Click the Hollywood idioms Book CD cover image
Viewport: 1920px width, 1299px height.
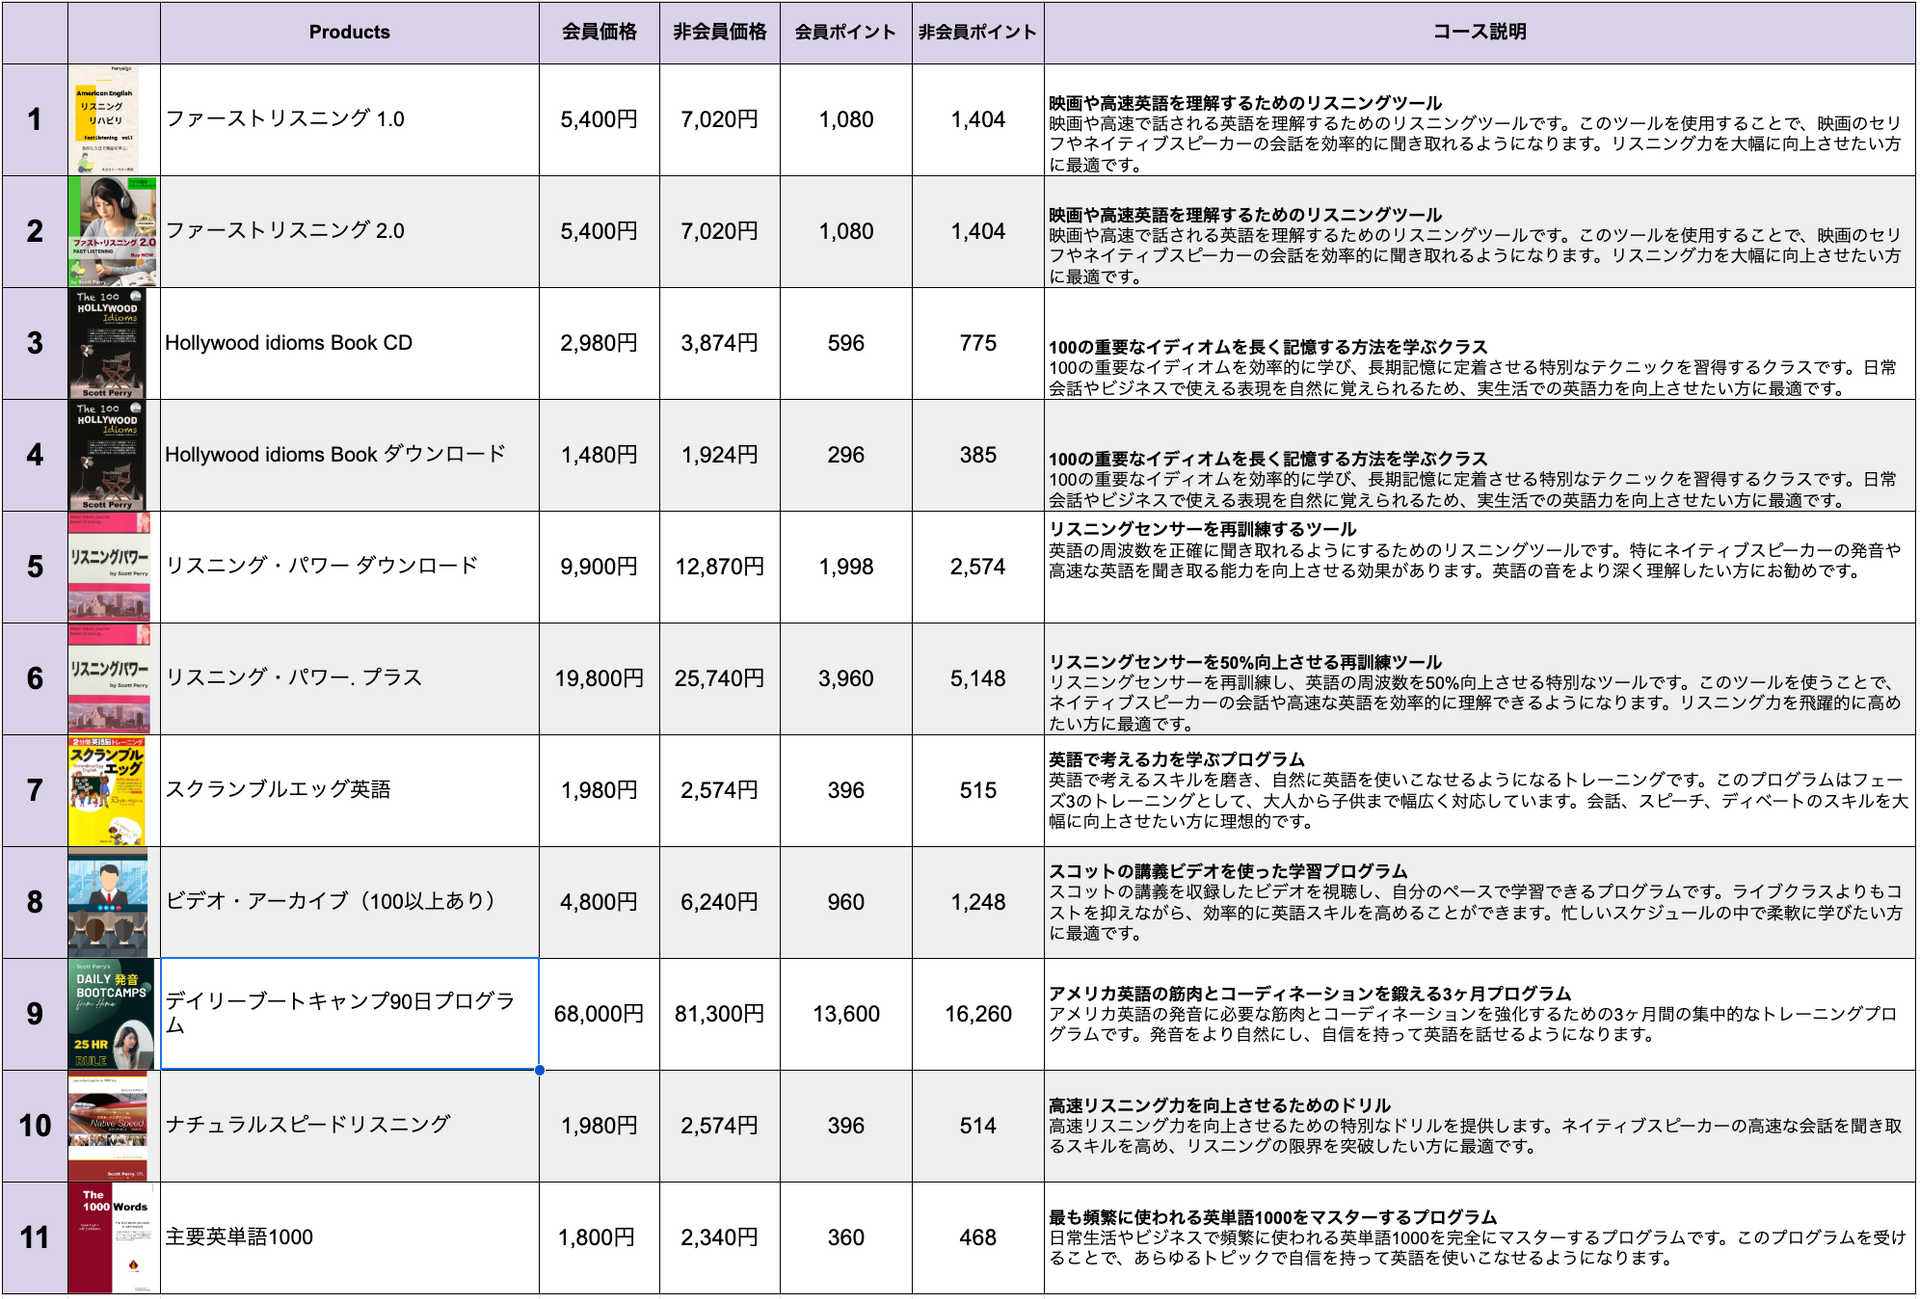[x=108, y=344]
